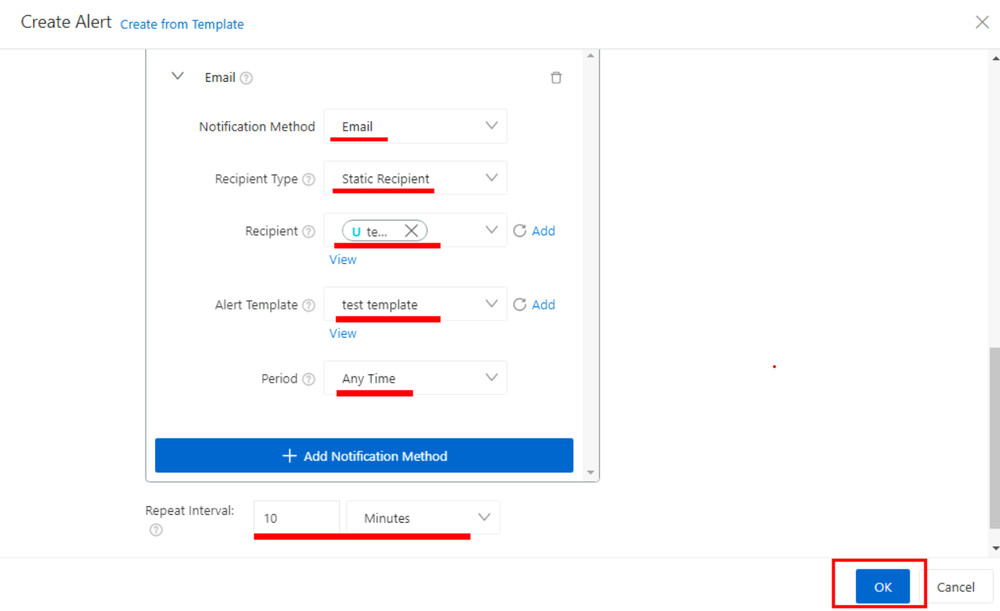Open the Repeat Interval help tooltip
This screenshot has height=611, width=1000.
[x=155, y=530]
